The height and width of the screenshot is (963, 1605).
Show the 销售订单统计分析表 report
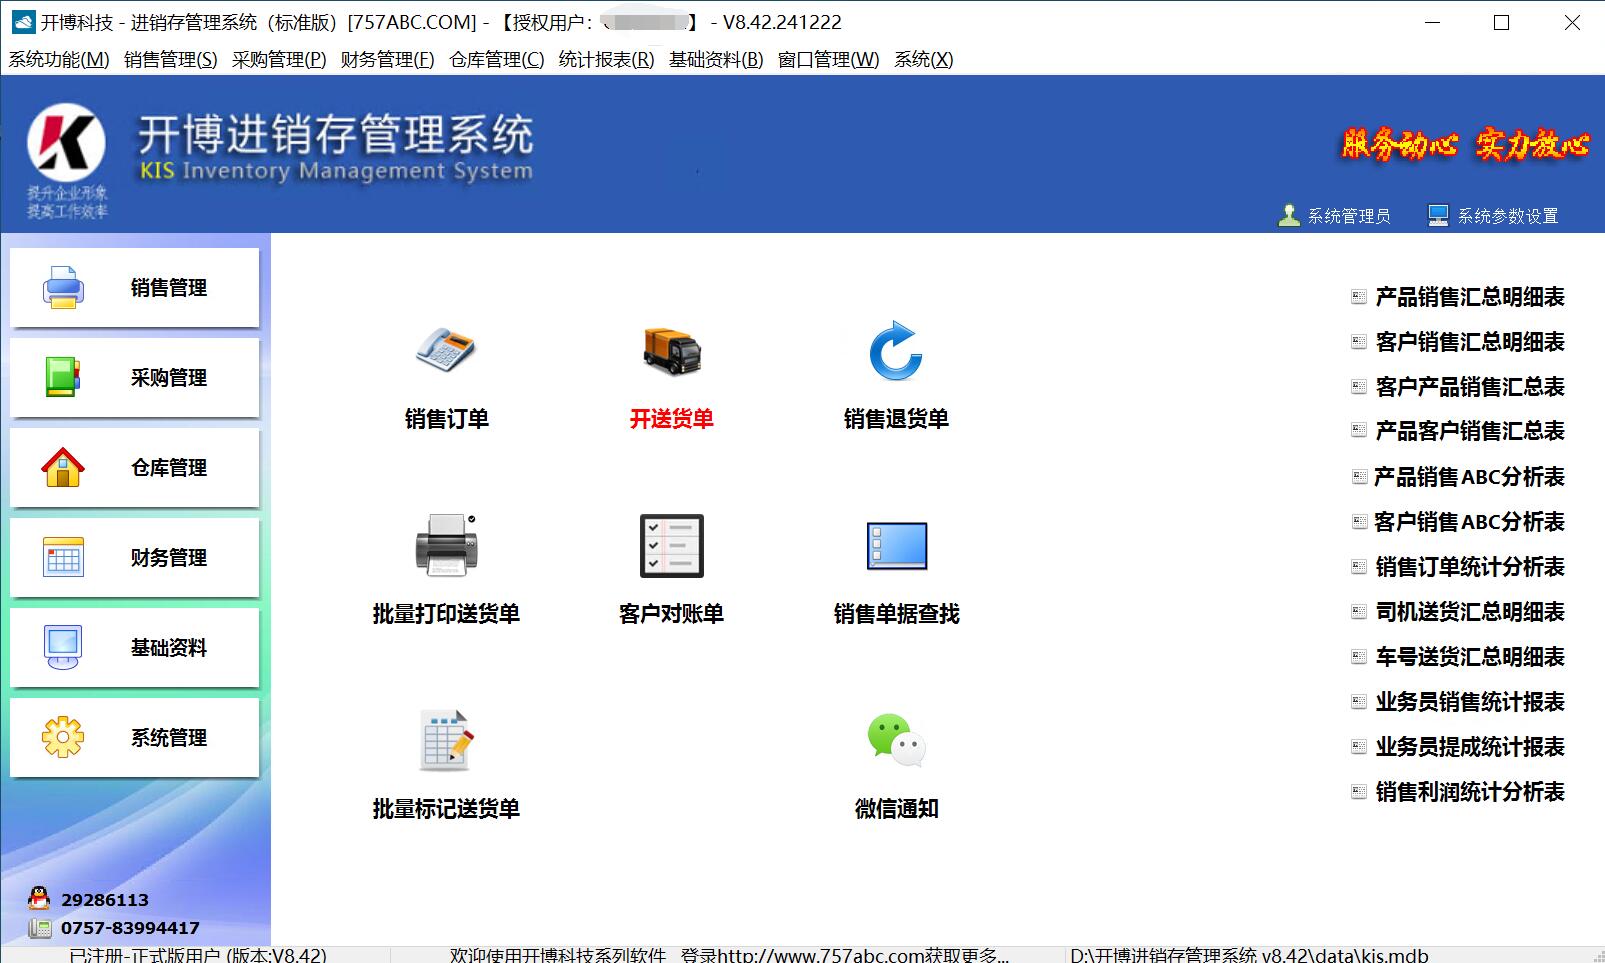tap(1470, 567)
